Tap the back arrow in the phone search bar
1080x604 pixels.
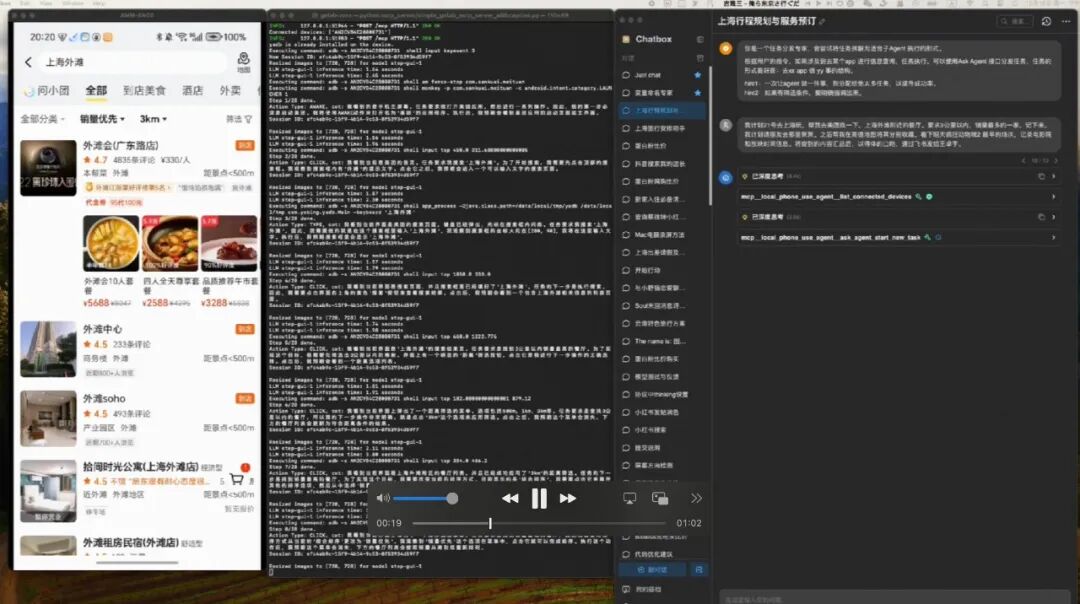[28, 62]
